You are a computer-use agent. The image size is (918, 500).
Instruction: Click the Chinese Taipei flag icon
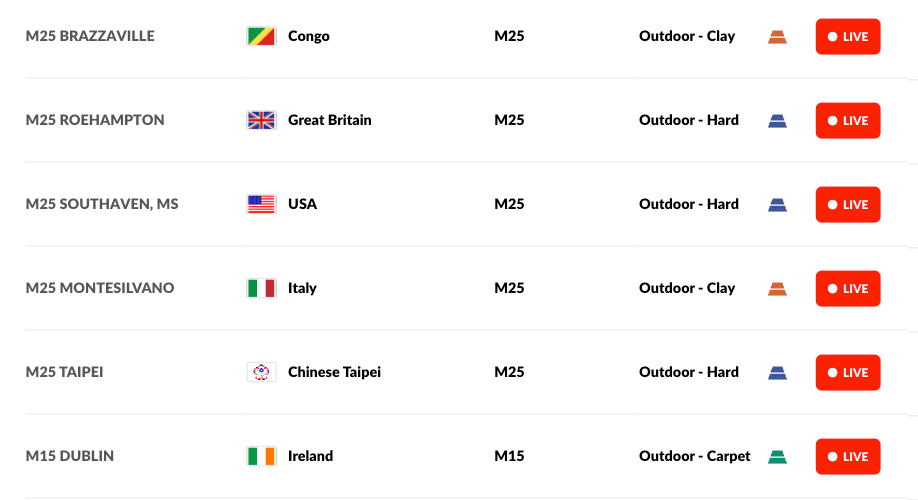click(x=261, y=372)
